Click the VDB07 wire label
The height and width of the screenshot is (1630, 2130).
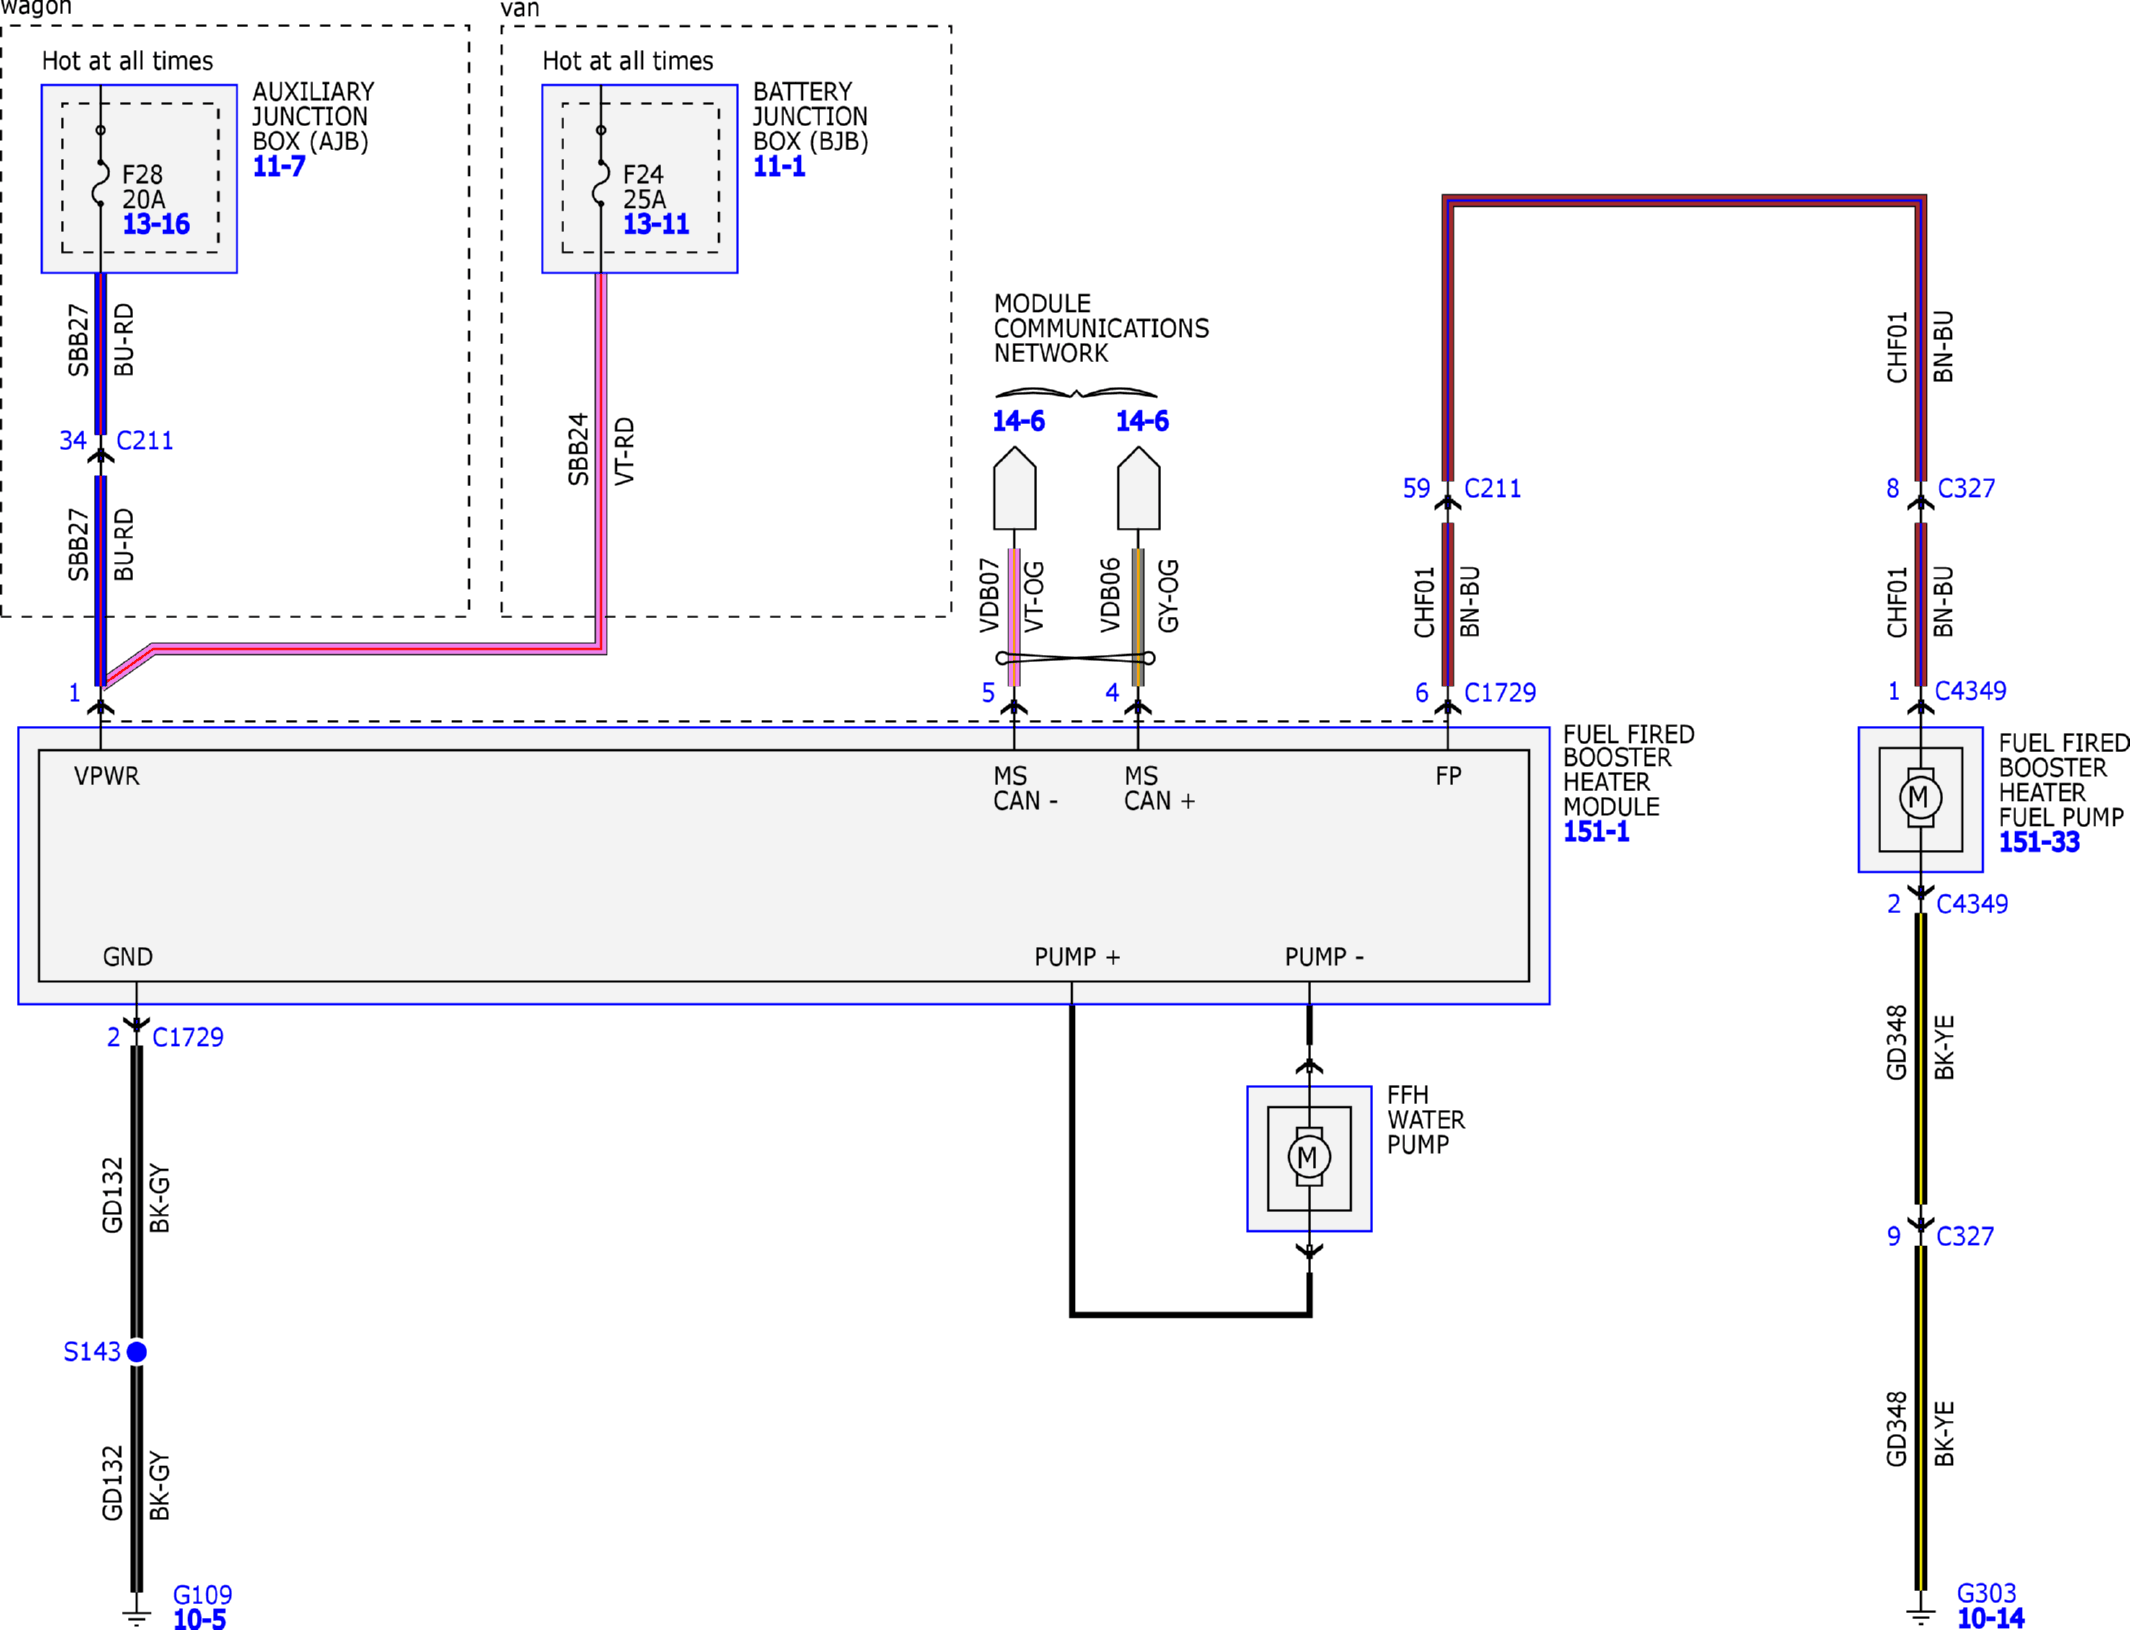coord(990,596)
